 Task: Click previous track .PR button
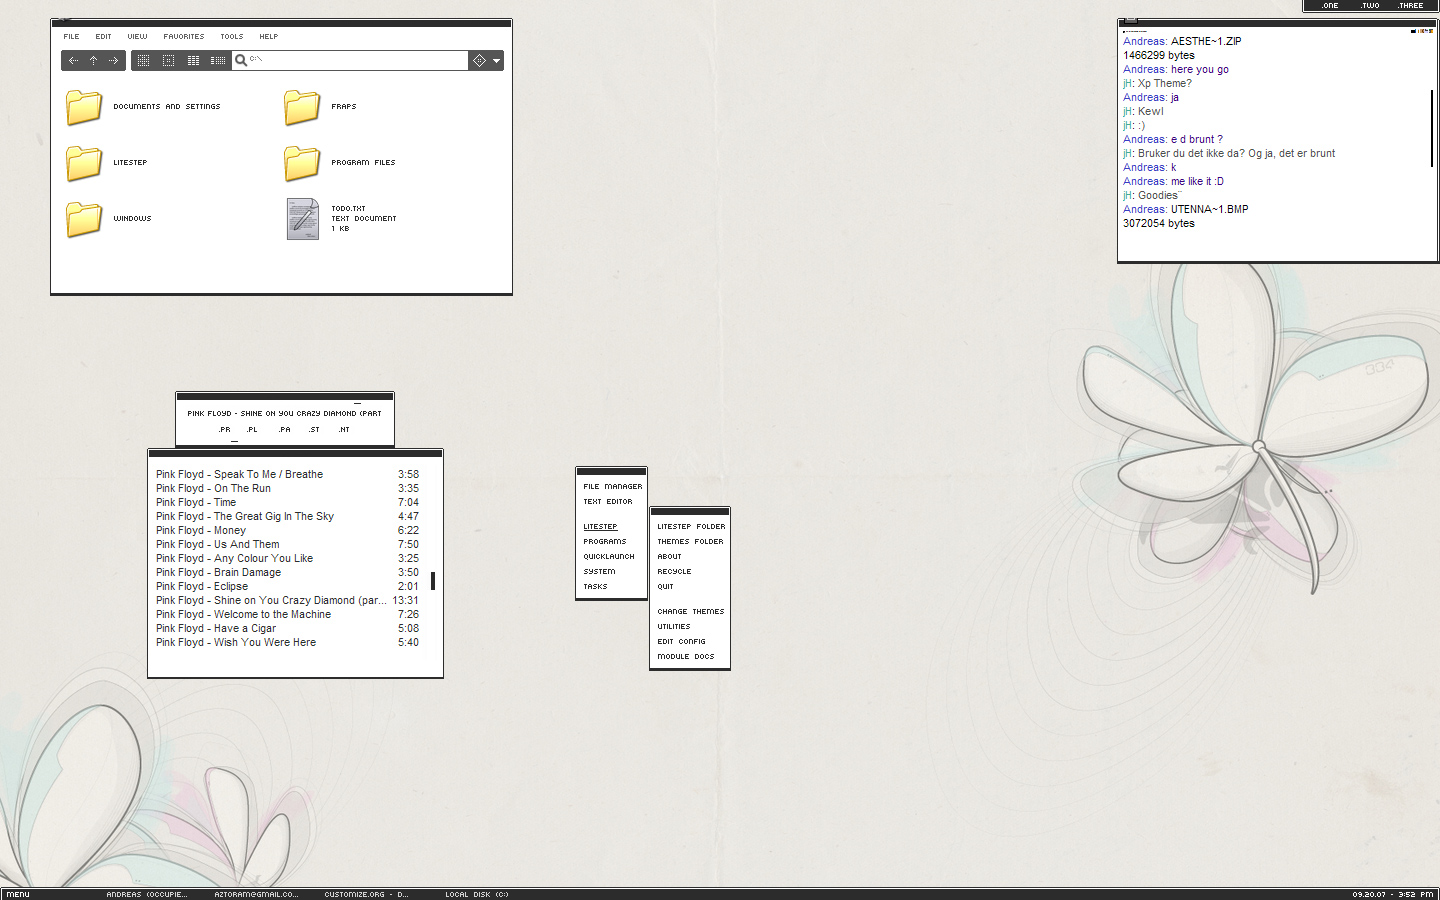point(225,429)
